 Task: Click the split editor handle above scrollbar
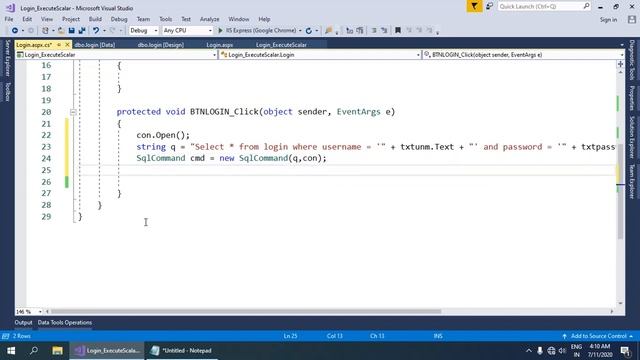tap(620, 64)
